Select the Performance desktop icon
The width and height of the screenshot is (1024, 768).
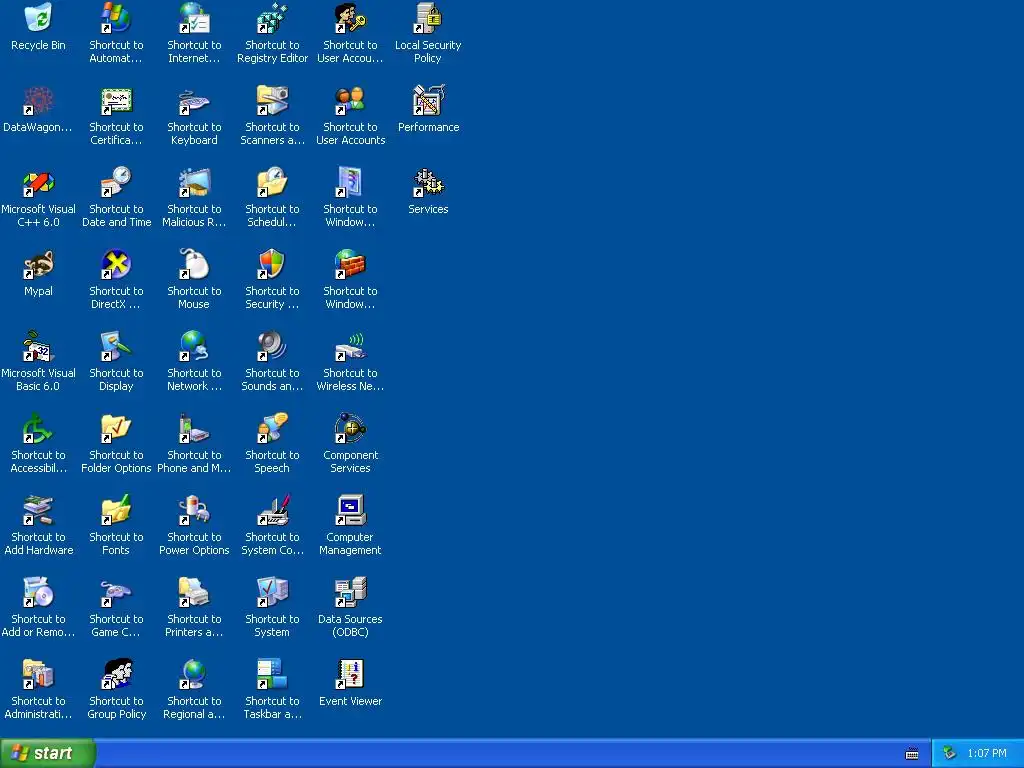(428, 101)
